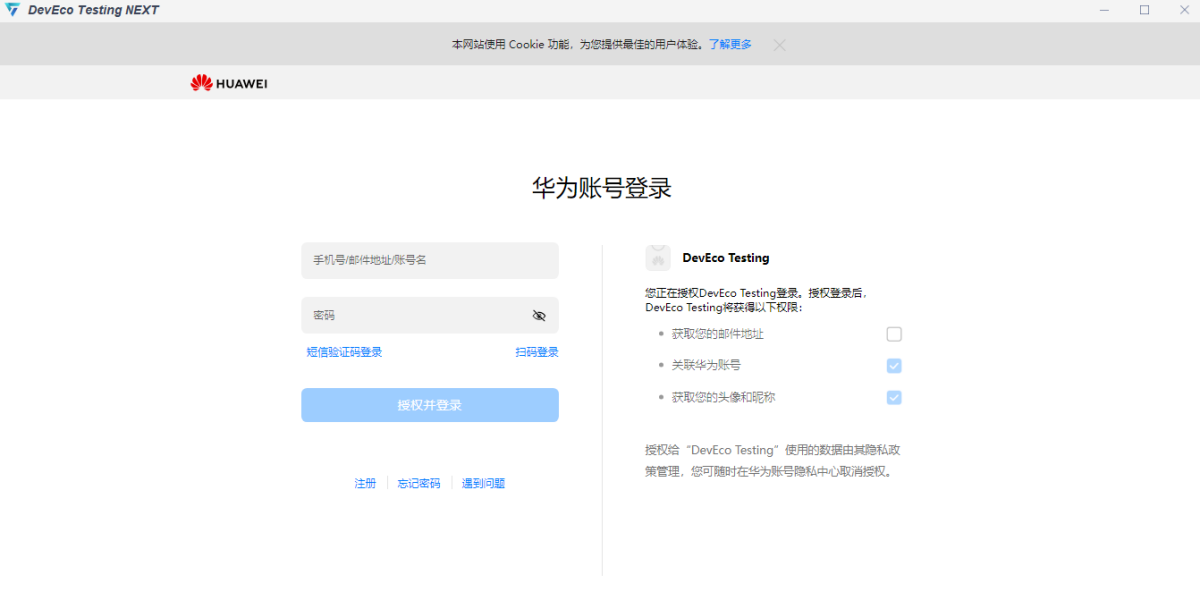
Task: Focus the 密码 password field
Action: [430, 315]
